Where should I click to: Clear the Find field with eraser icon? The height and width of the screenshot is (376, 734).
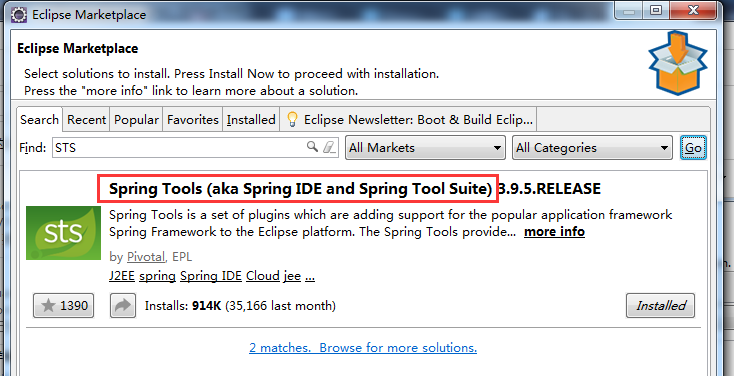coord(329,147)
